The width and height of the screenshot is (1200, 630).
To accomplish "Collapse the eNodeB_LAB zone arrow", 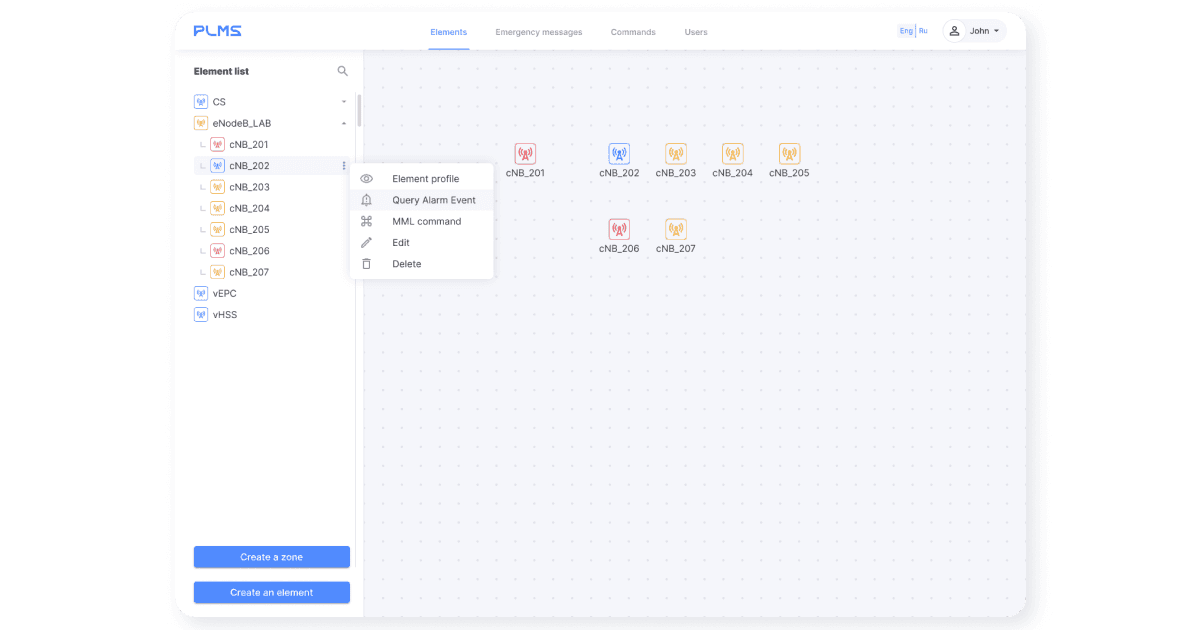I will 344,123.
